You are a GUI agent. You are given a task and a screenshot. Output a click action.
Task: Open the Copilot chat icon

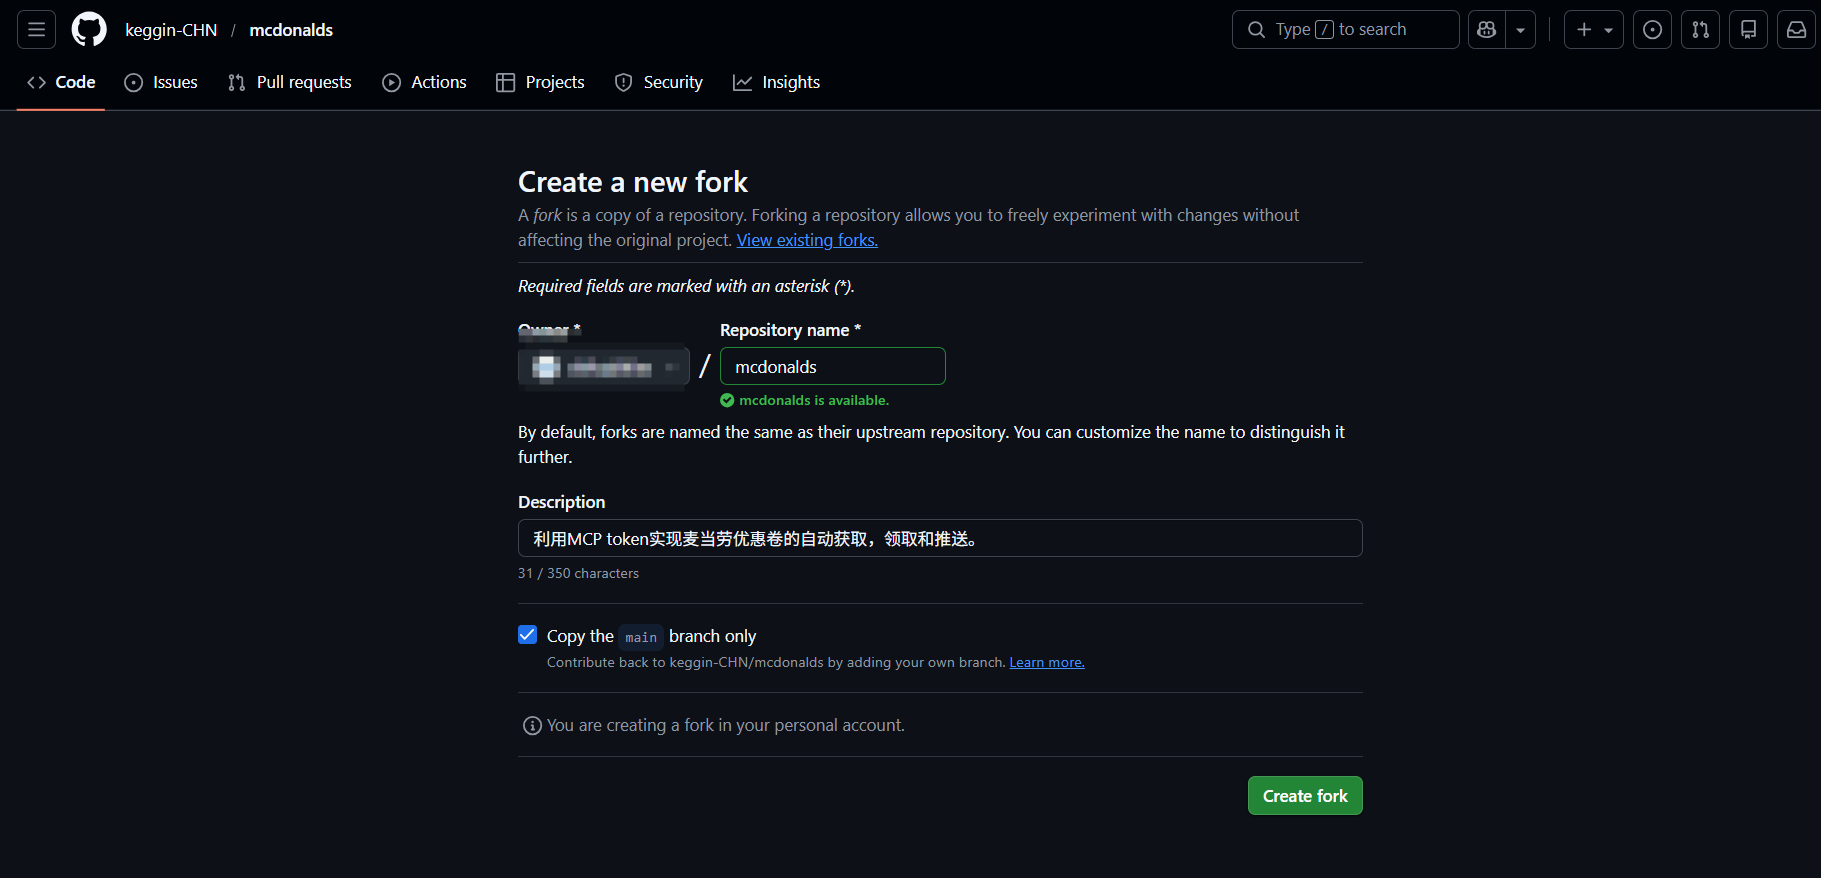click(x=1487, y=30)
